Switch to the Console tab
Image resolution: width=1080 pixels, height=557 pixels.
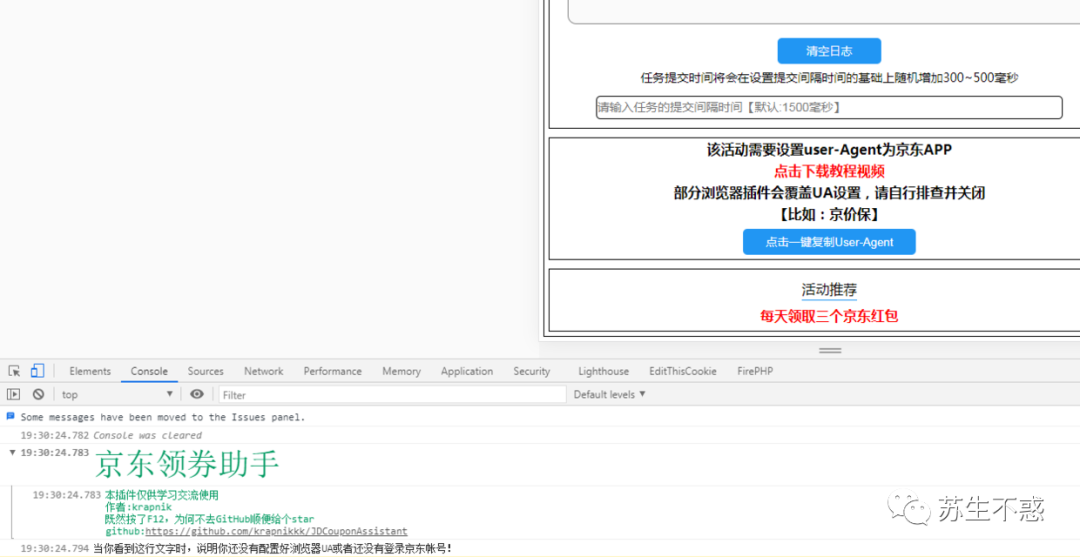pyautogui.click(x=149, y=371)
